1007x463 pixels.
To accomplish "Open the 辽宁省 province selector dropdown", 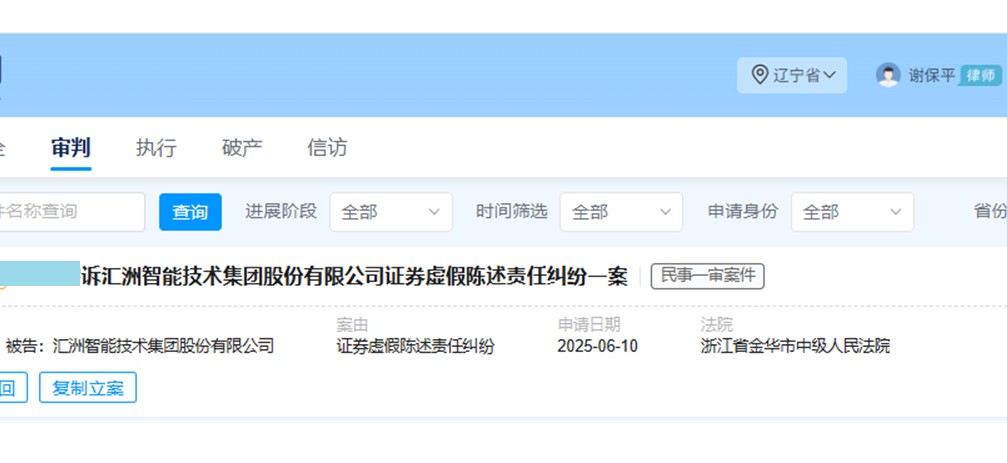I will [x=792, y=75].
